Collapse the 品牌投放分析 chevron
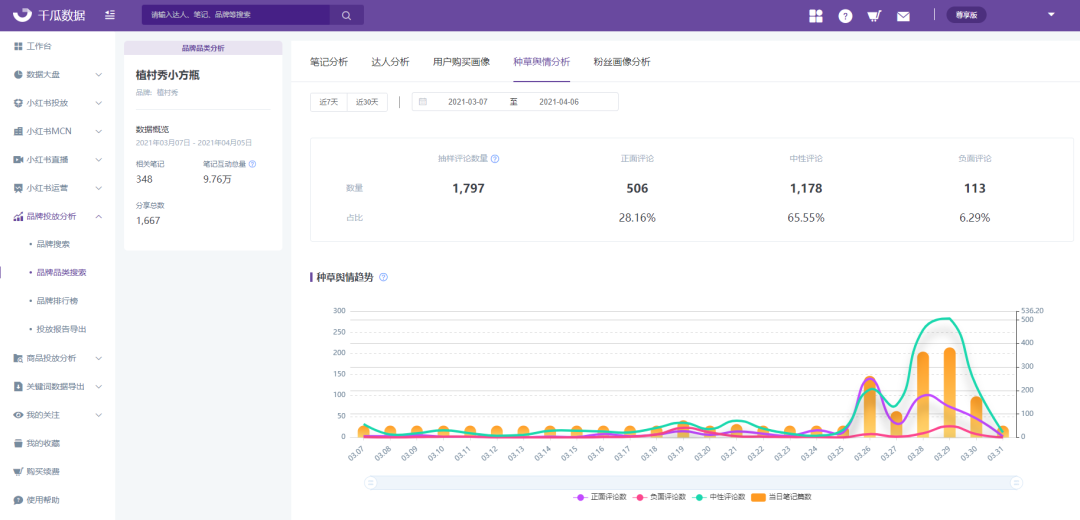Image resolution: width=1080 pixels, height=520 pixels. pos(98,216)
